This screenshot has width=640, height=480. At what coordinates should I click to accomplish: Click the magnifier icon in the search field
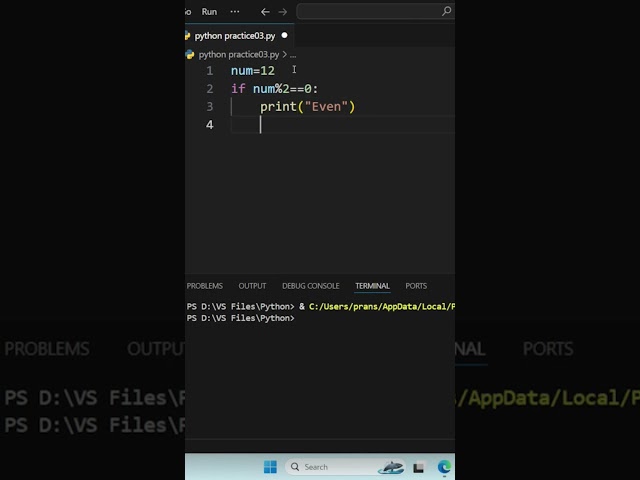point(447,11)
